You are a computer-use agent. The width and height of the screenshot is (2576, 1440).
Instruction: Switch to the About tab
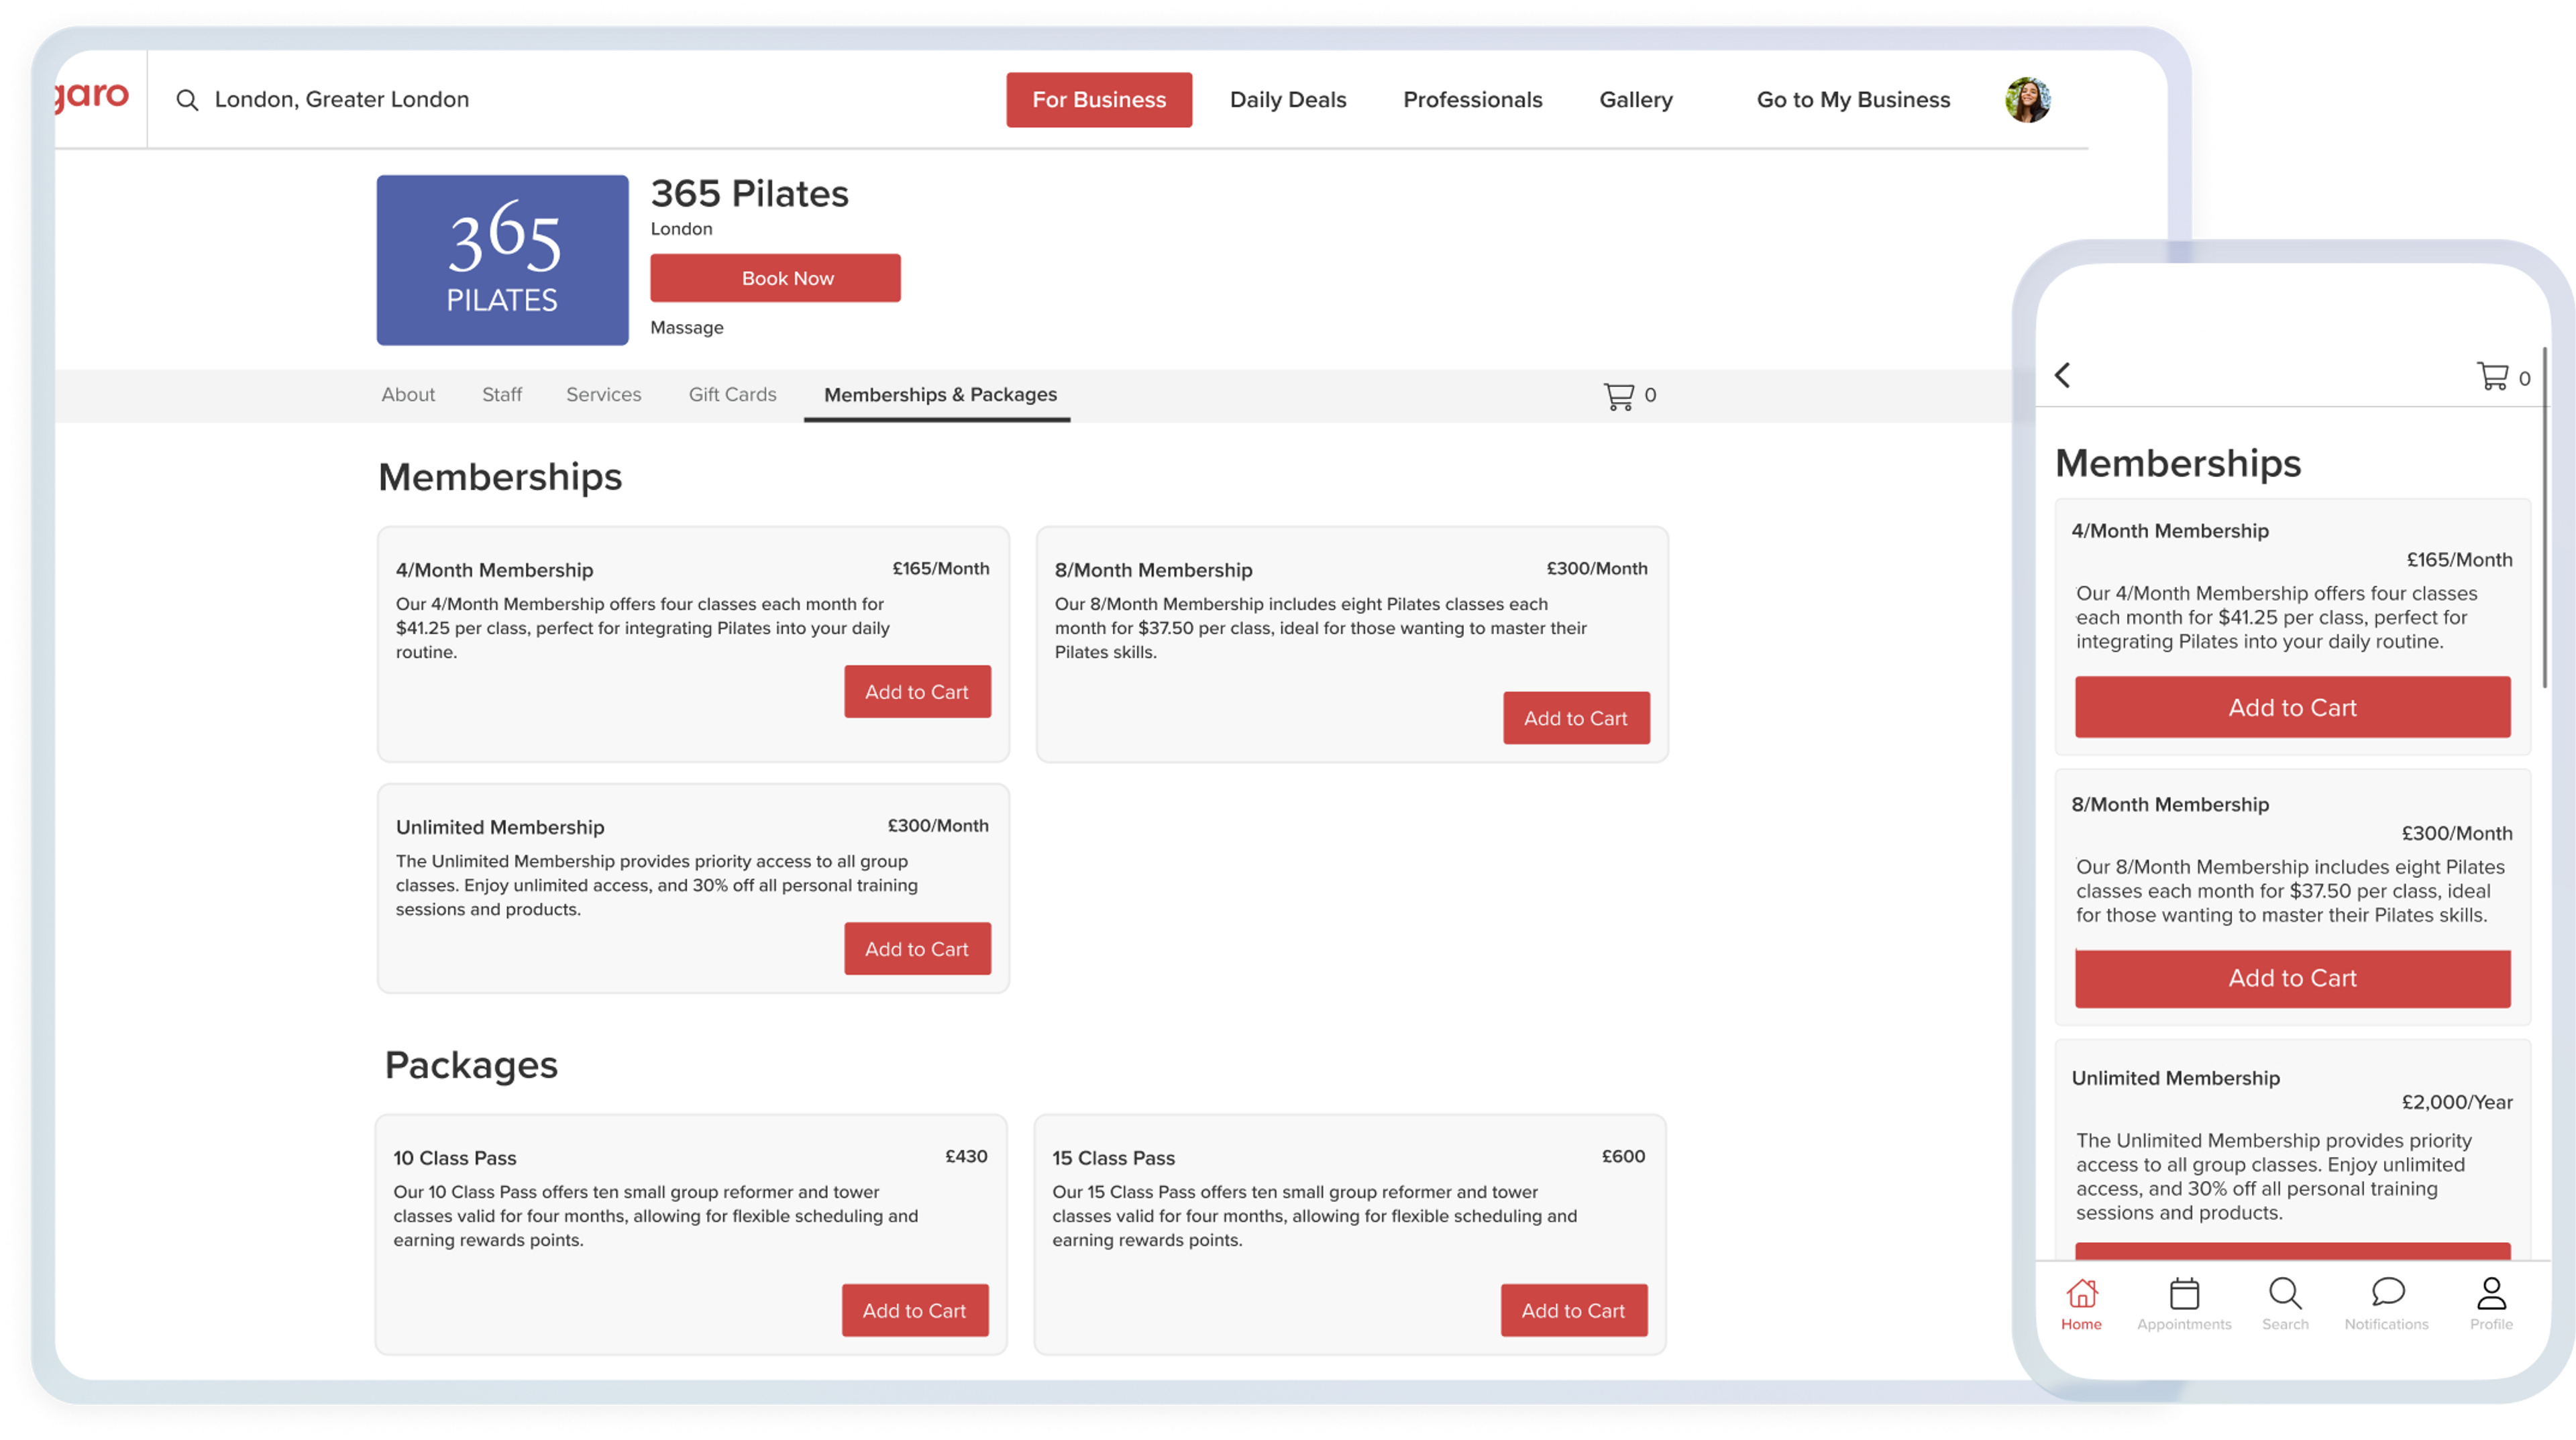pyautogui.click(x=408, y=395)
